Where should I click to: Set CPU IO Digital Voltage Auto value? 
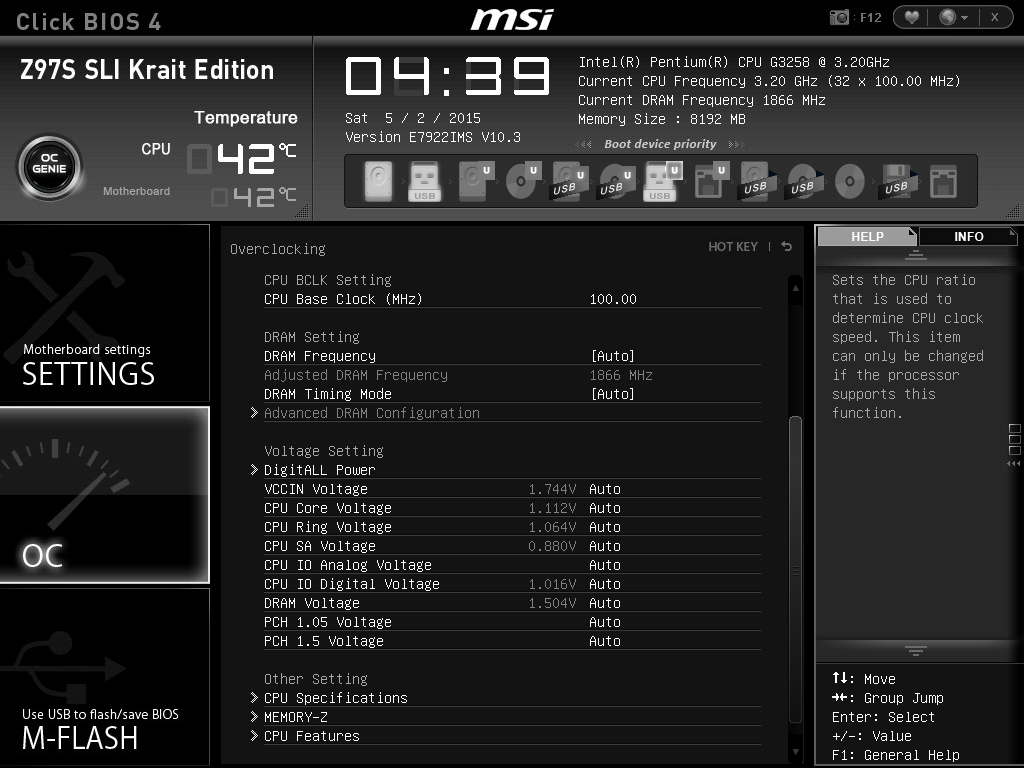[x=605, y=583]
